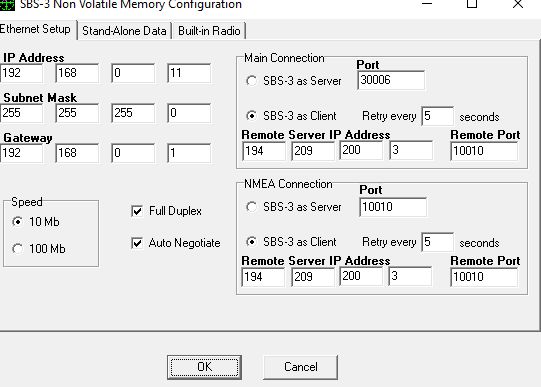
Task: Click NMEA Connection remote IP field 200
Action: point(361,276)
